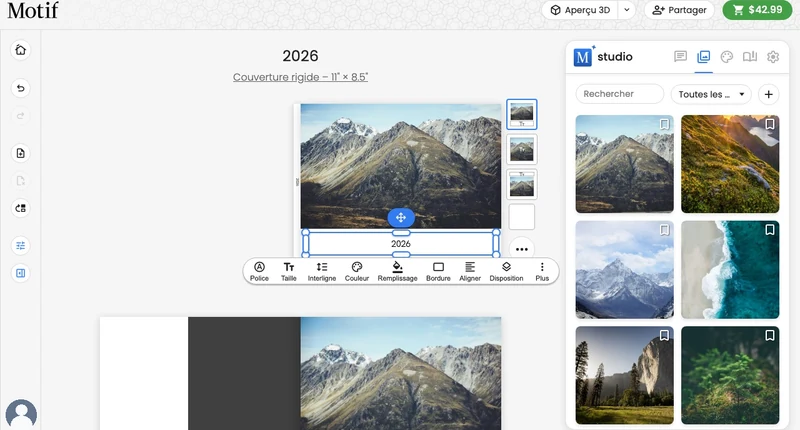Click the move handle above the text box
The width and height of the screenshot is (800, 430).
pyautogui.click(x=401, y=218)
